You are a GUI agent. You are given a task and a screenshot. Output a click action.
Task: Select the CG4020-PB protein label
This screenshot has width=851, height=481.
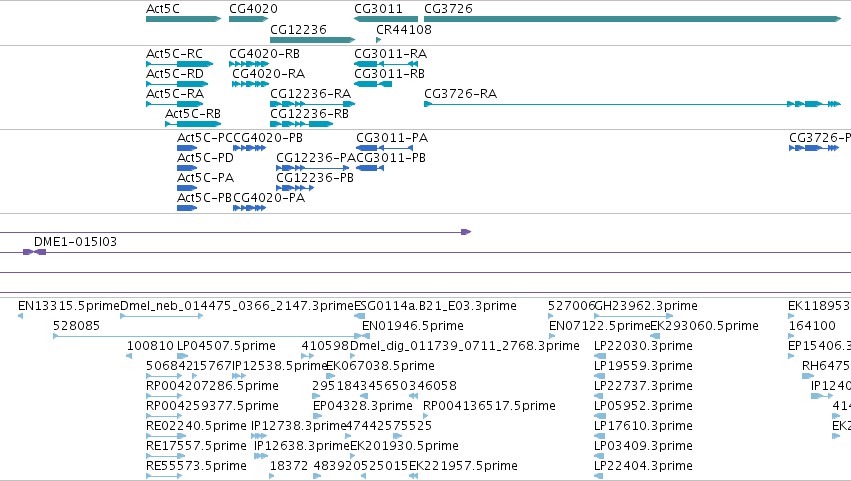pyautogui.click(x=268, y=138)
